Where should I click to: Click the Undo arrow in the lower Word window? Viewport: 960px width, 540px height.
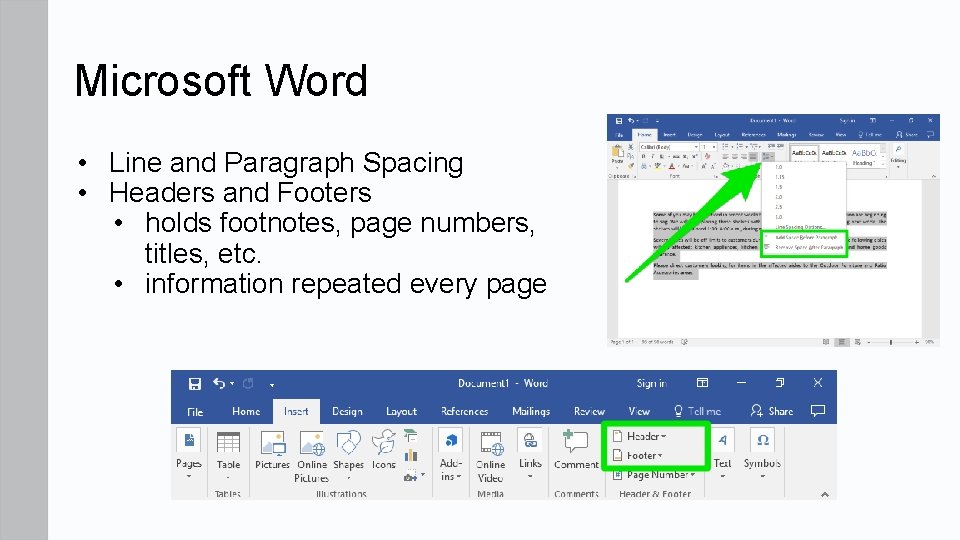click(x=219, y=383)
